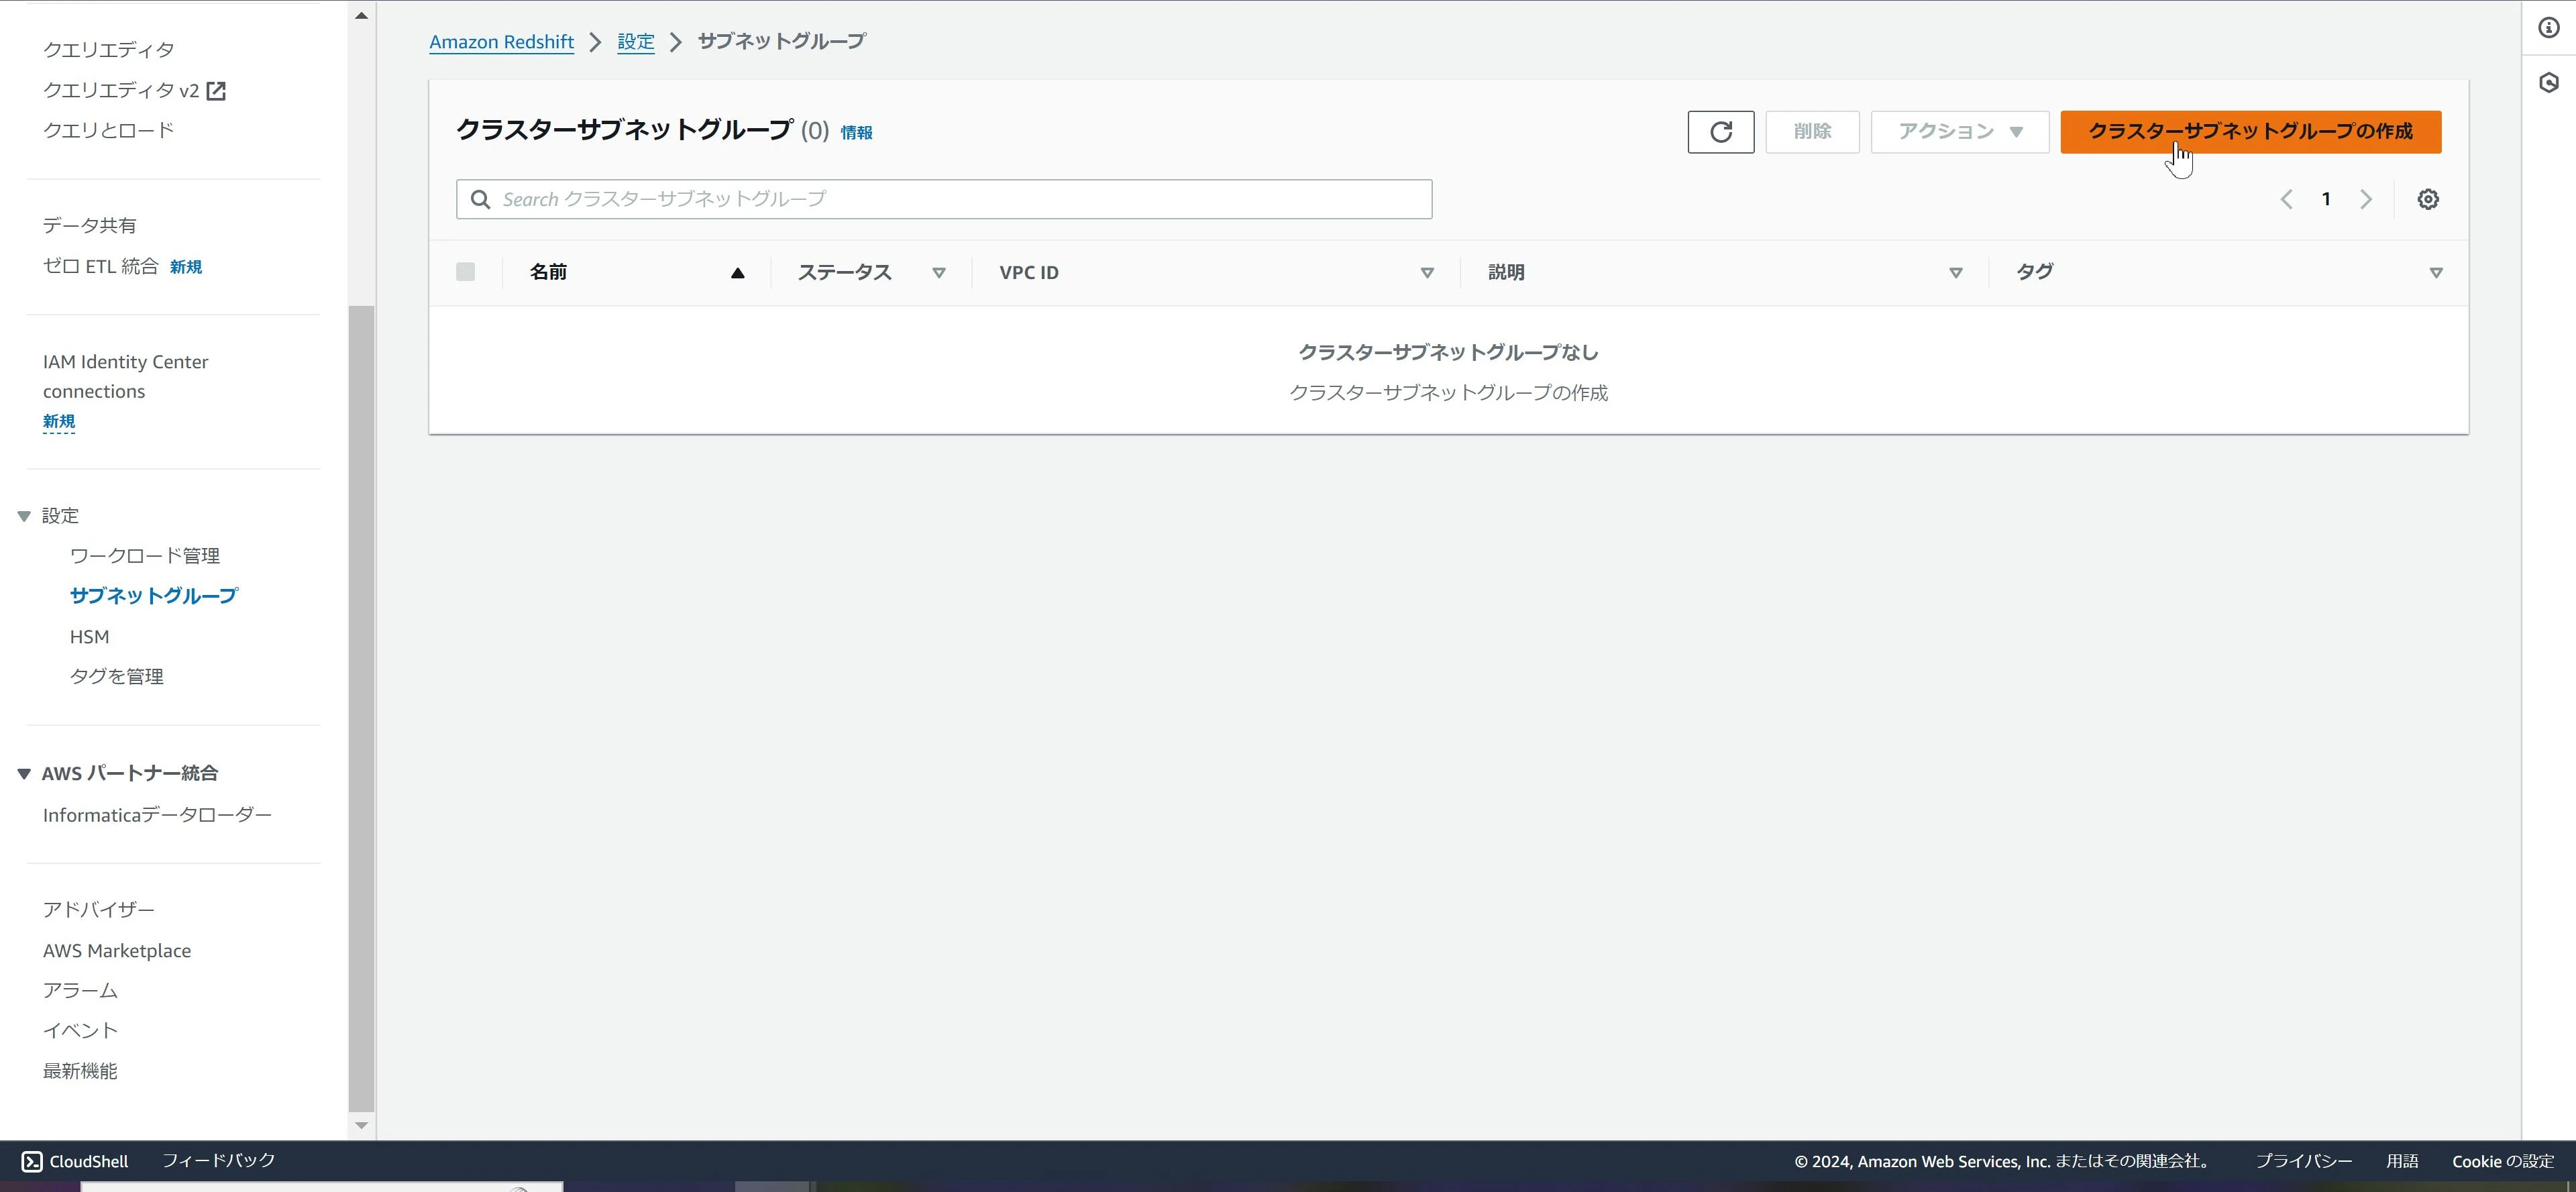2576x1192 pixels.
Task: Toggle the select-all checkbox in table header
Action: coord(465,272)
